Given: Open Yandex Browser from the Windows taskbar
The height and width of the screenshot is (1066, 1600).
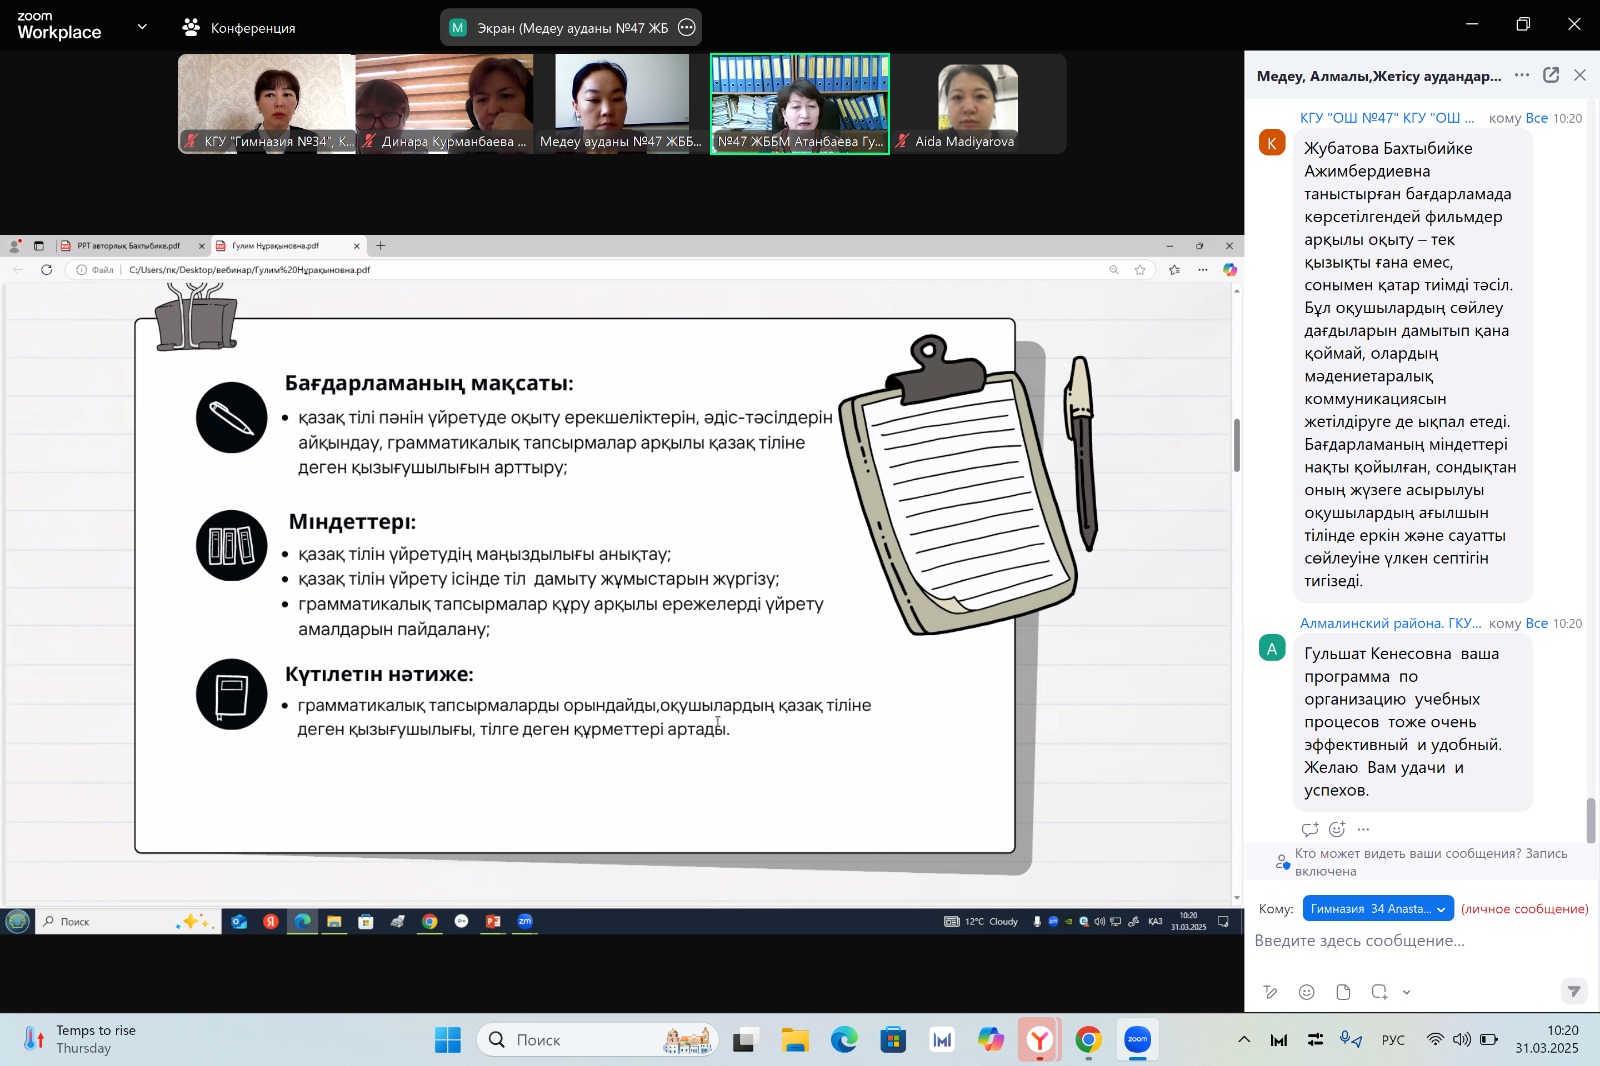Looking at the screenshot, I should point(1040,1040).
